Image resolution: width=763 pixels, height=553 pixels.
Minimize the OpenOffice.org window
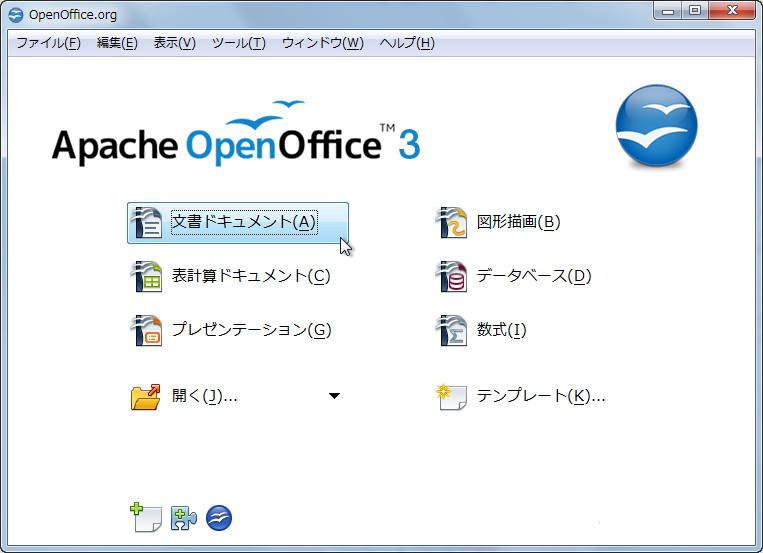(668, 11)
